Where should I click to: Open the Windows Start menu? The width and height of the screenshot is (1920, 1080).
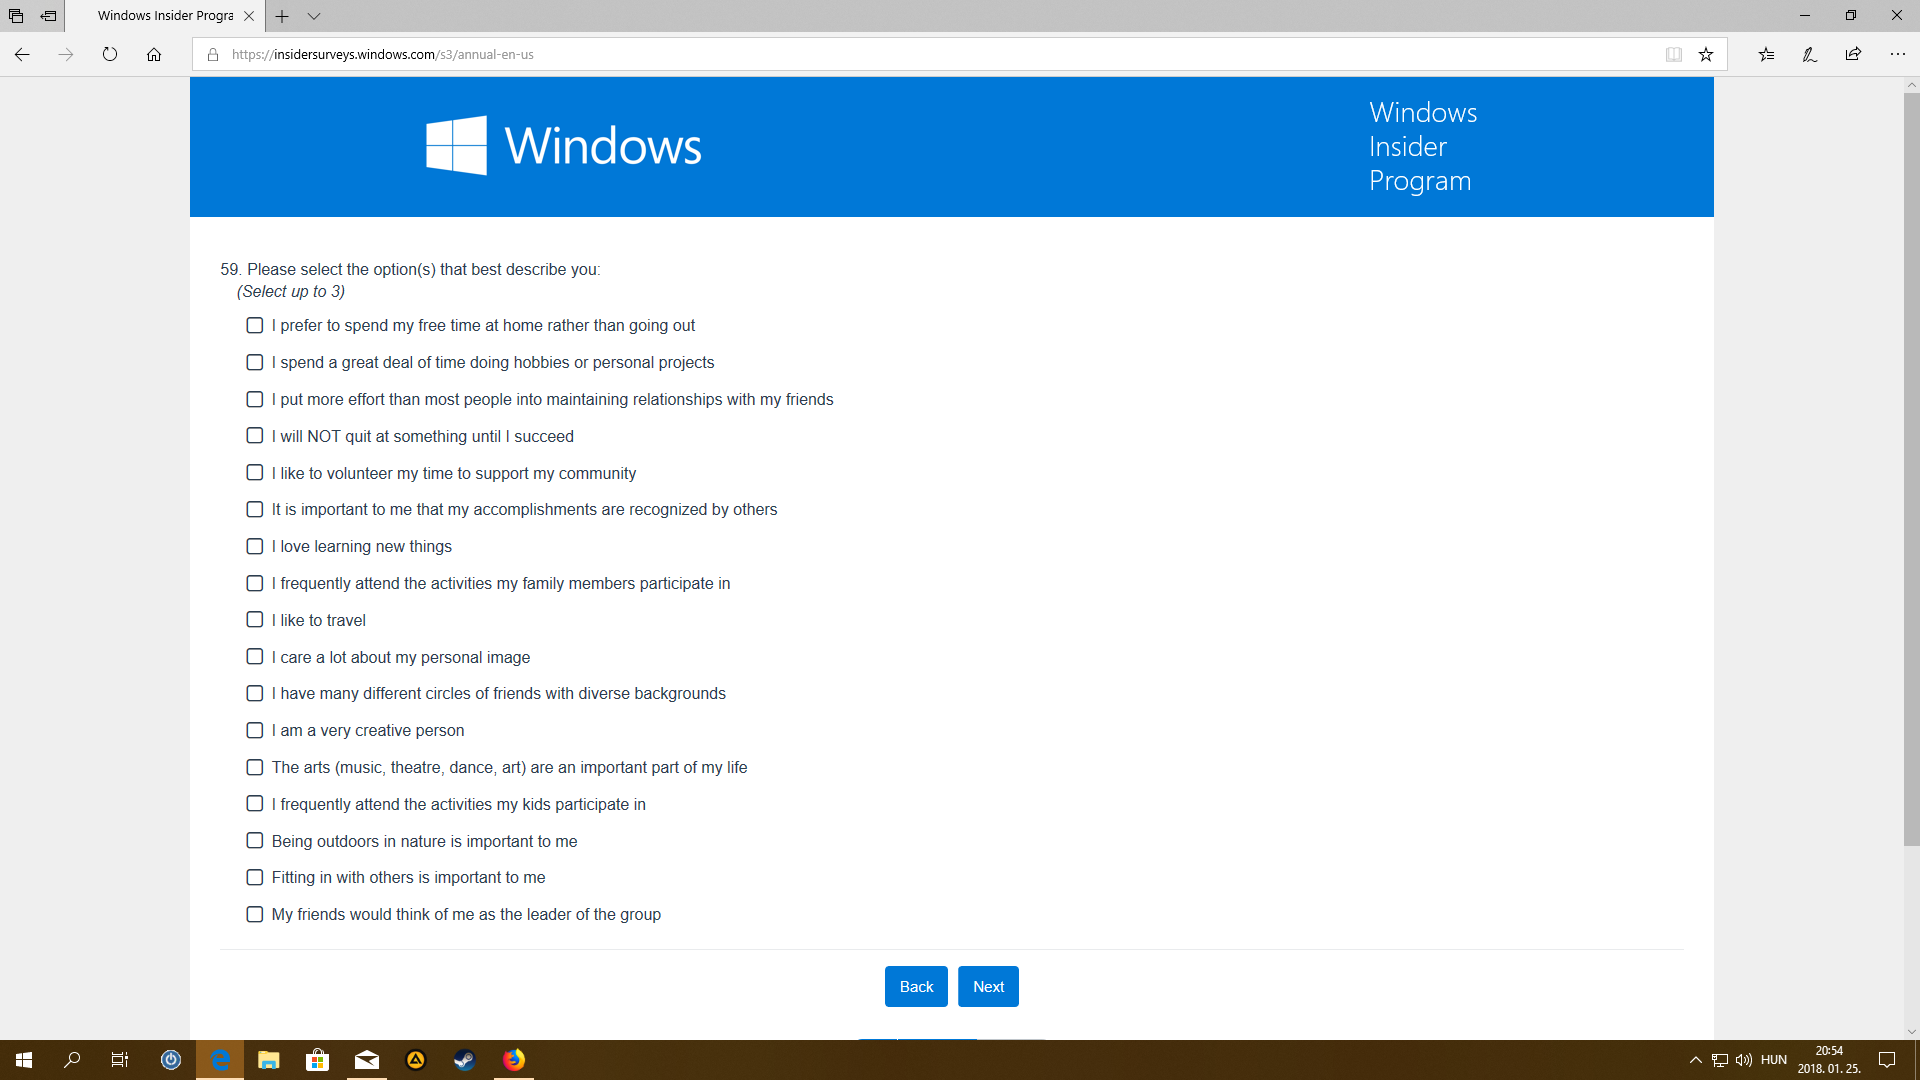[24, 1060]
